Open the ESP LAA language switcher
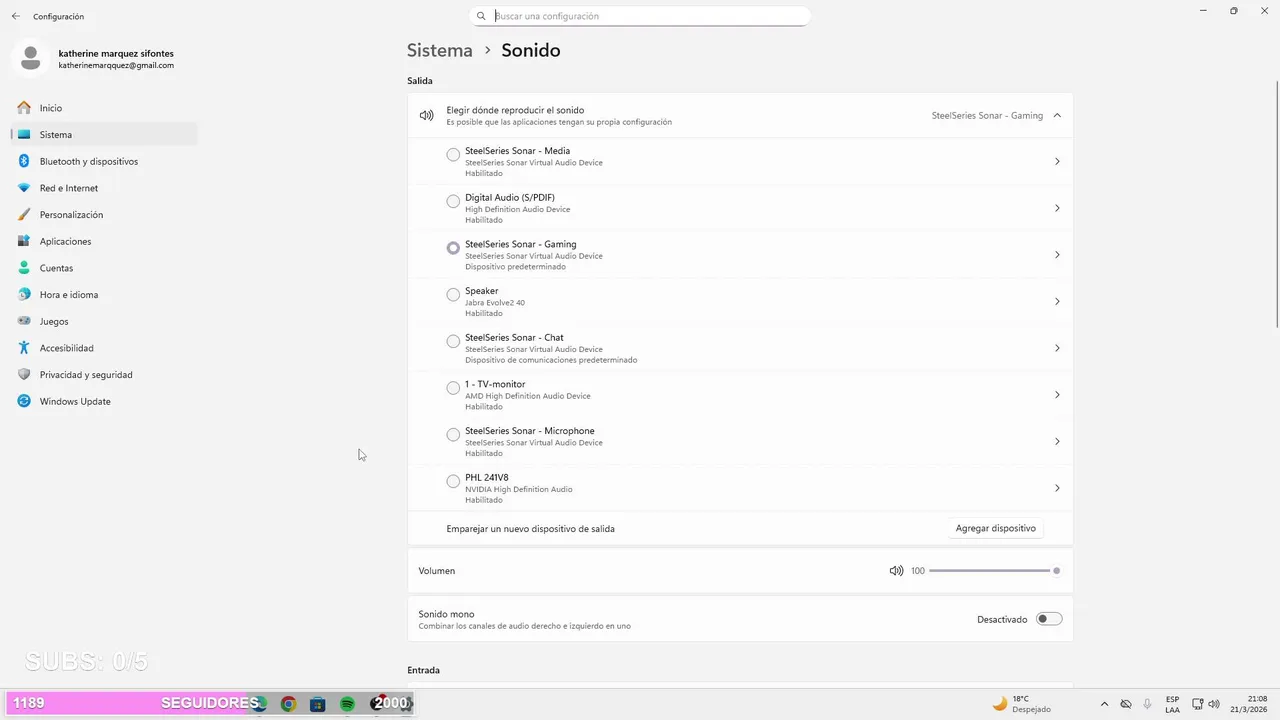This screenshot has width=1280, height=720. tap(1172, 704)
